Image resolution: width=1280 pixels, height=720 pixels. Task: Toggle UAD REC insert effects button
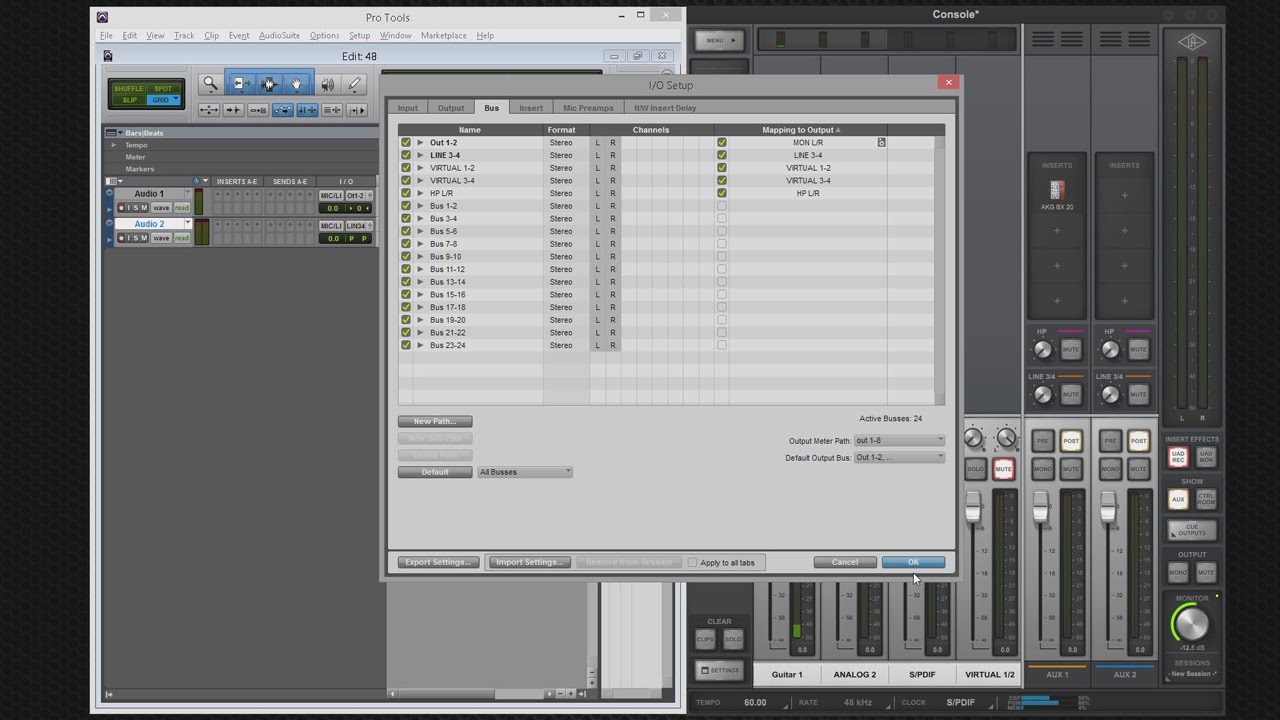(x=1178, y=456)
